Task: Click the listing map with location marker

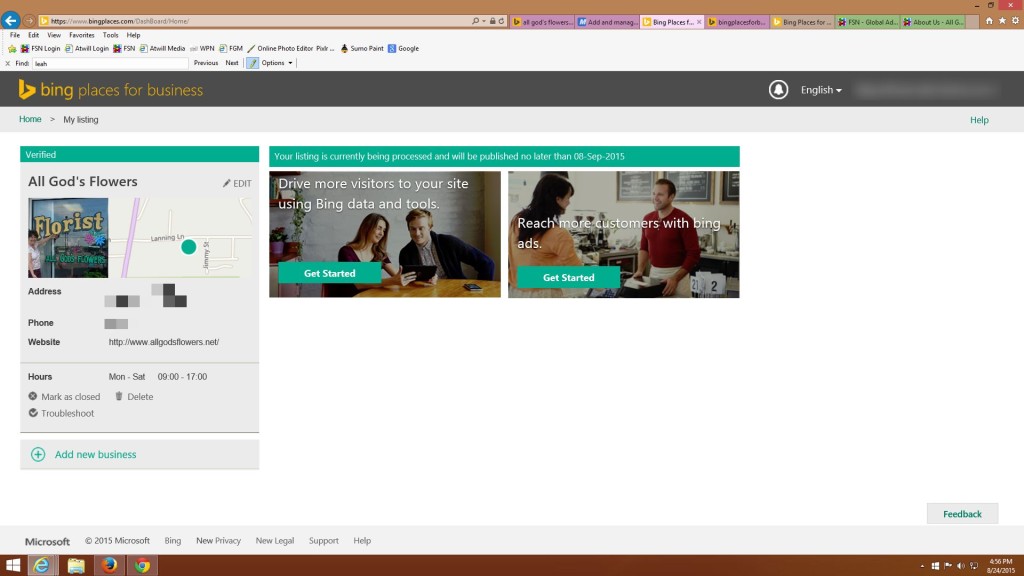Action: point(181,238)
